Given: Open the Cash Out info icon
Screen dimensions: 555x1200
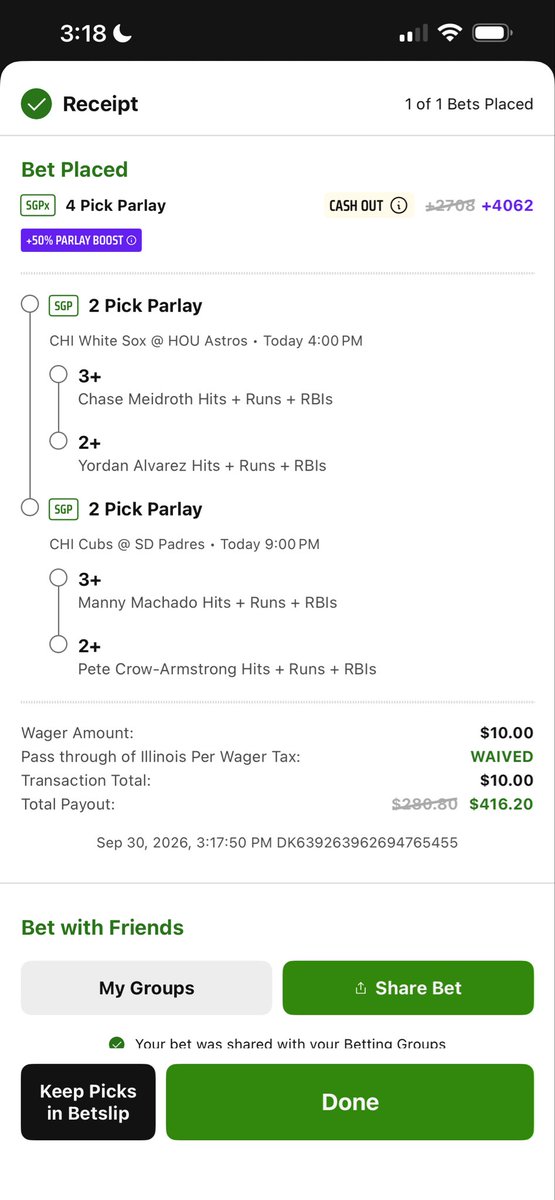Looking at the screenshot, I should [x=399, y=206].
